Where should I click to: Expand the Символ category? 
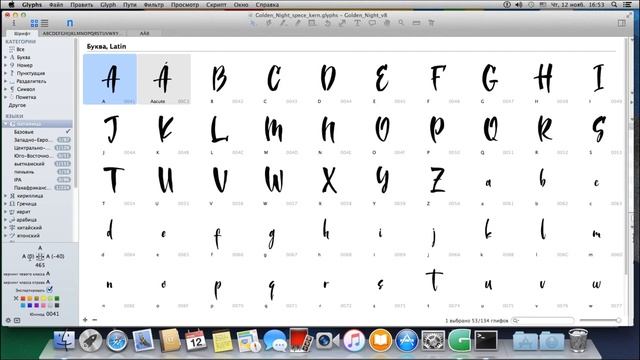[6, 89]
